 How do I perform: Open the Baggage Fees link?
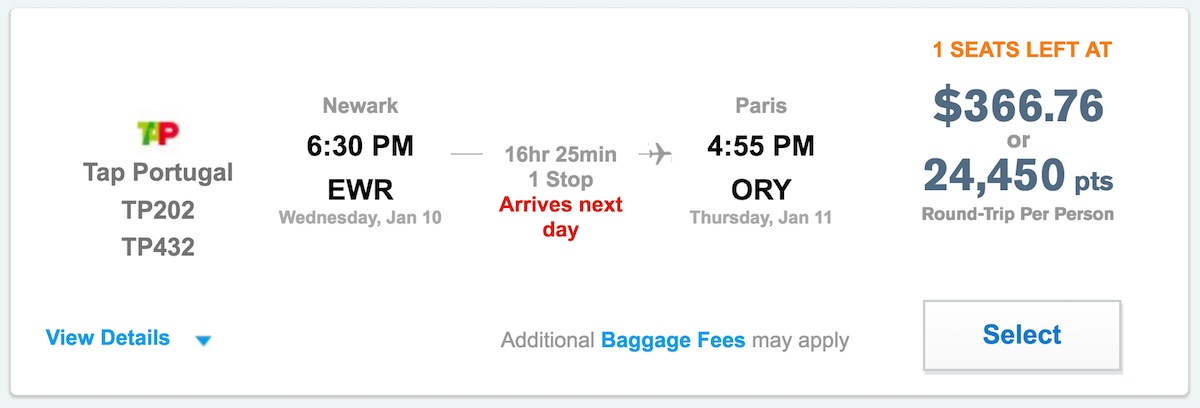[x=673, y=340]
